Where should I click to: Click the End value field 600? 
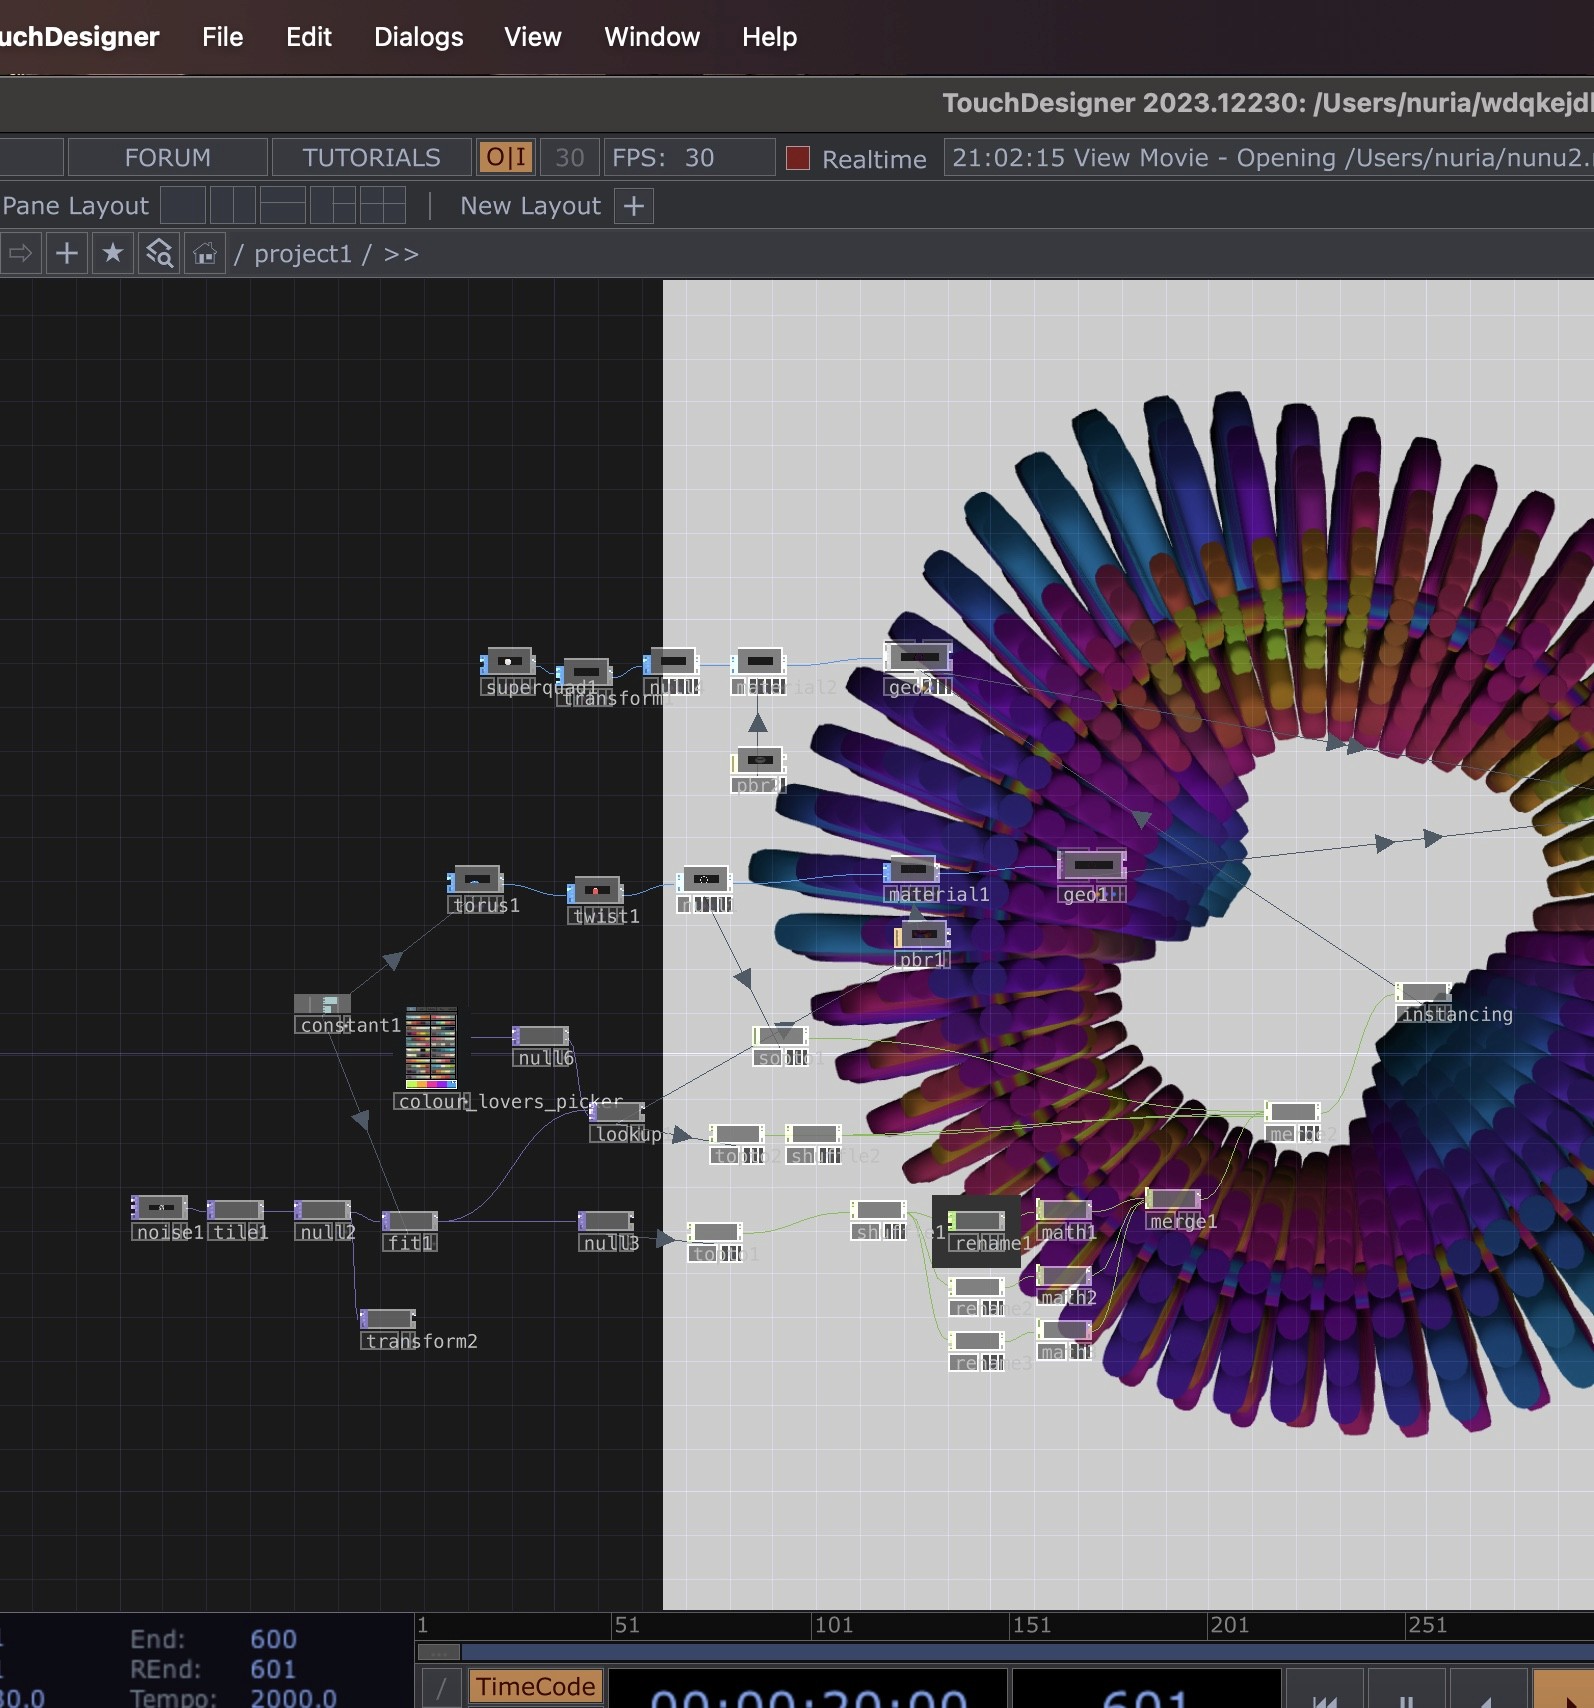click(x=273, y=1639)
